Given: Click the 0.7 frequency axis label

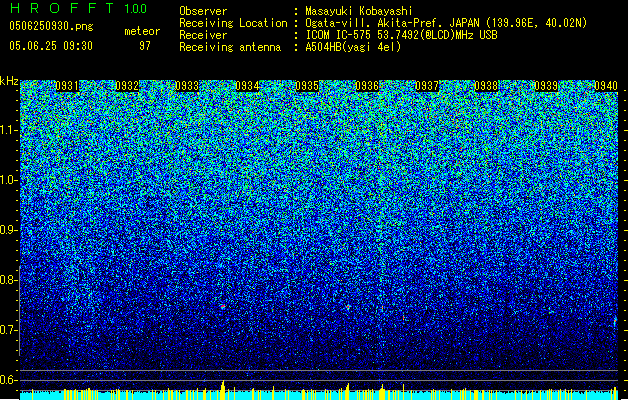Looking at the screenshot, I should pos(9,330).
